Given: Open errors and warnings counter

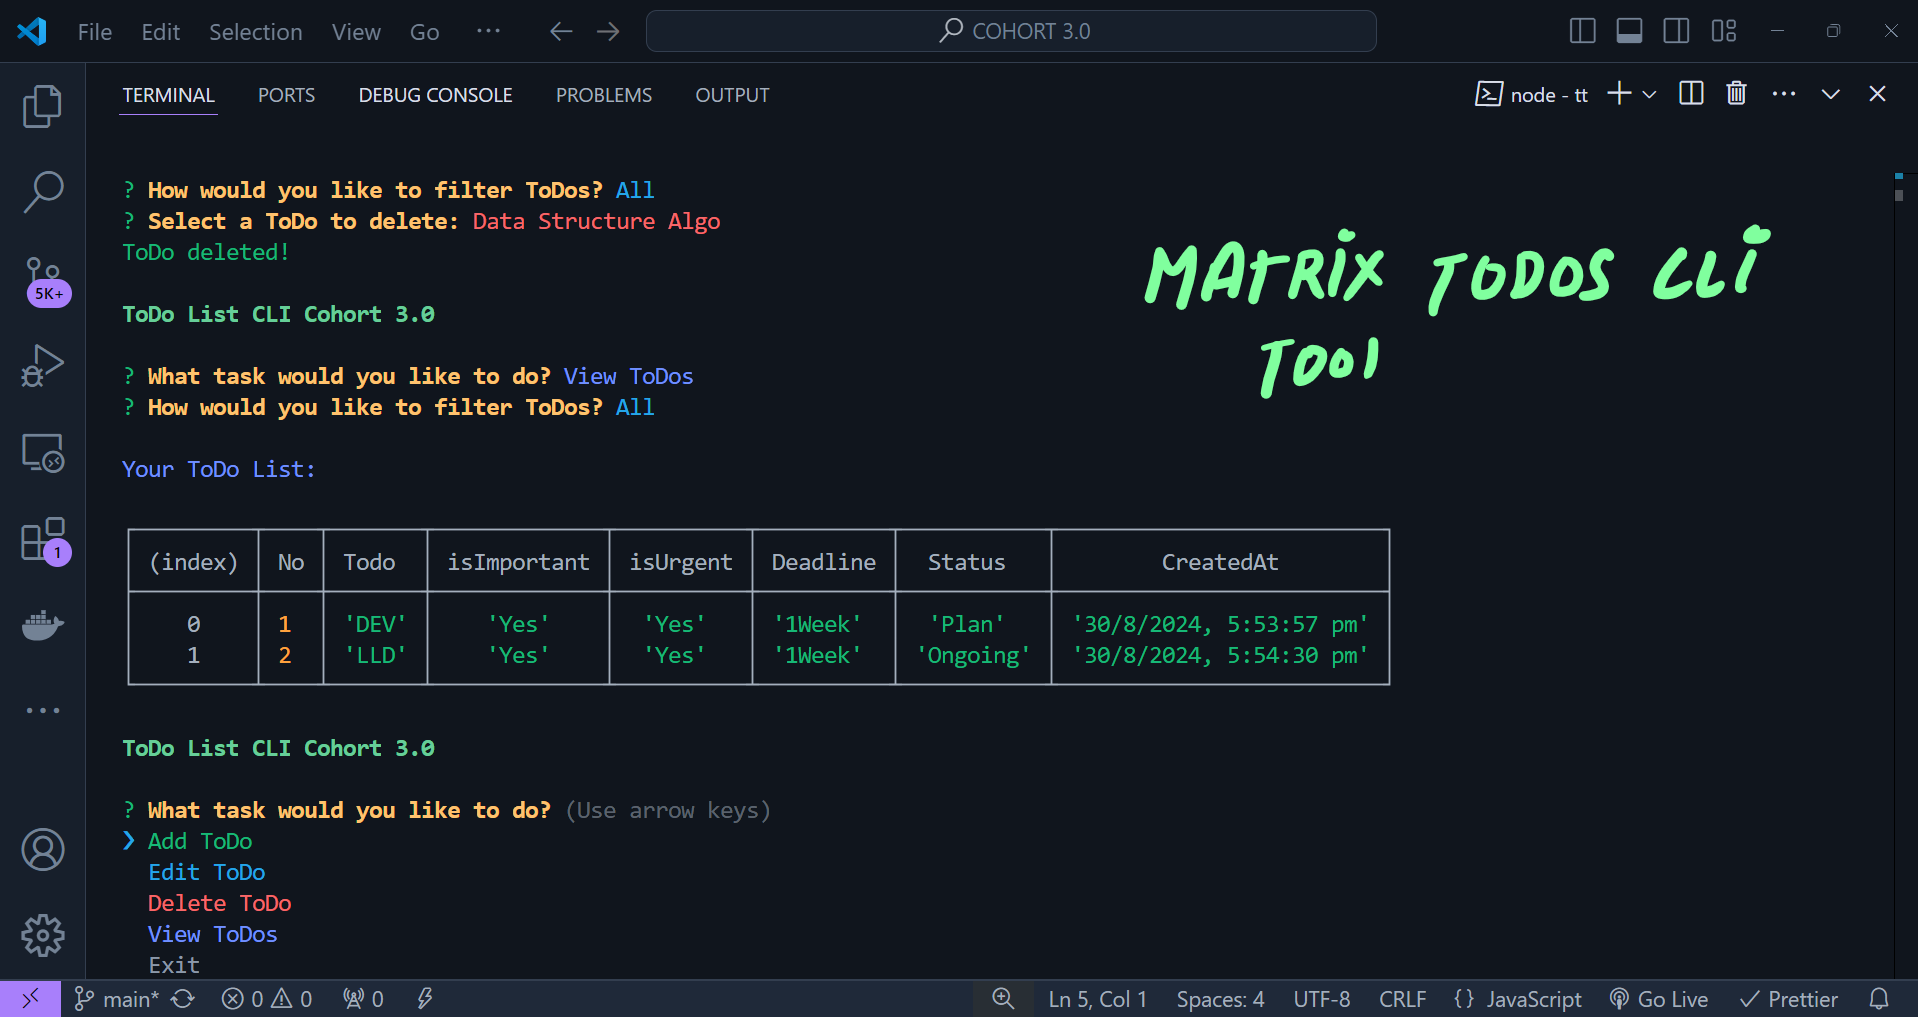Looking at the screenshot, I should [x=267, y=999].
